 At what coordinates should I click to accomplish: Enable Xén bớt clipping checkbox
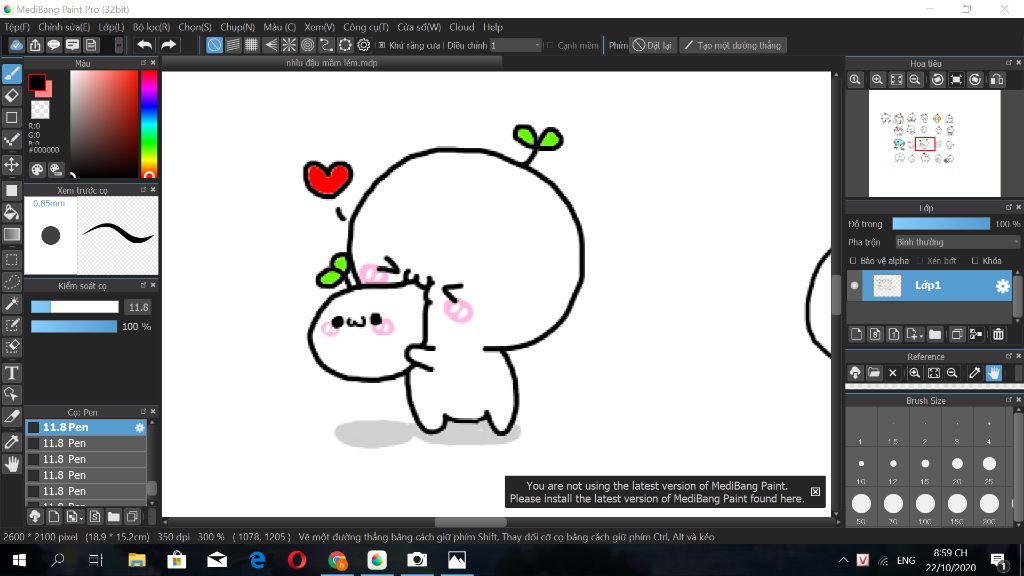tap(920, 261)
